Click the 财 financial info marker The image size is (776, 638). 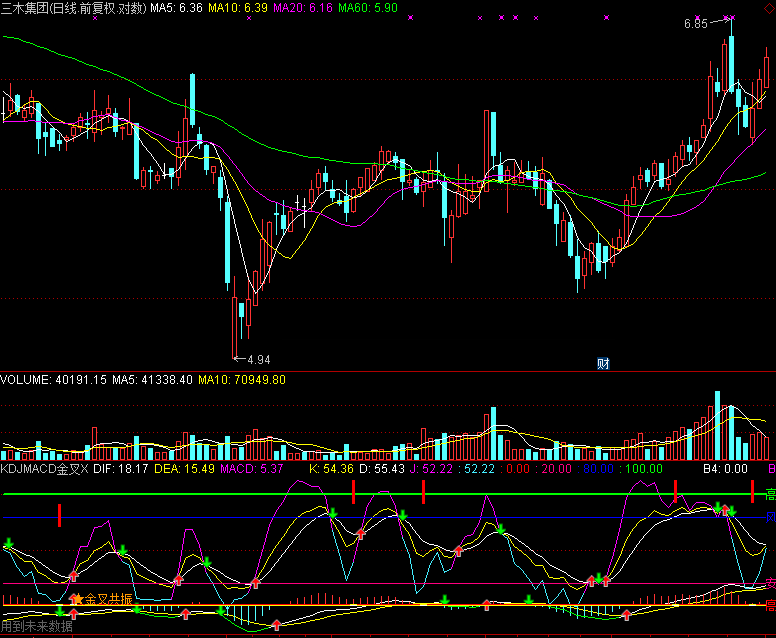[x=603, y=364]
